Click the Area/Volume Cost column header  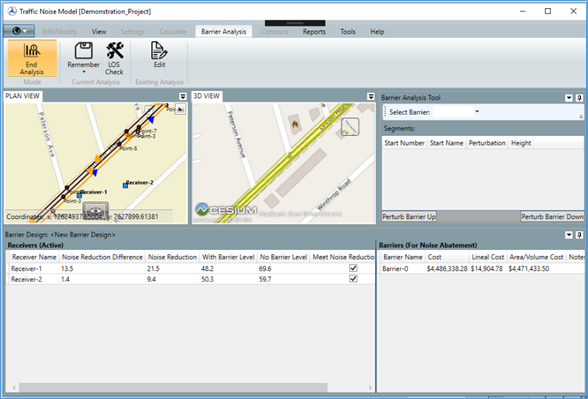click(x=536, y=257)
